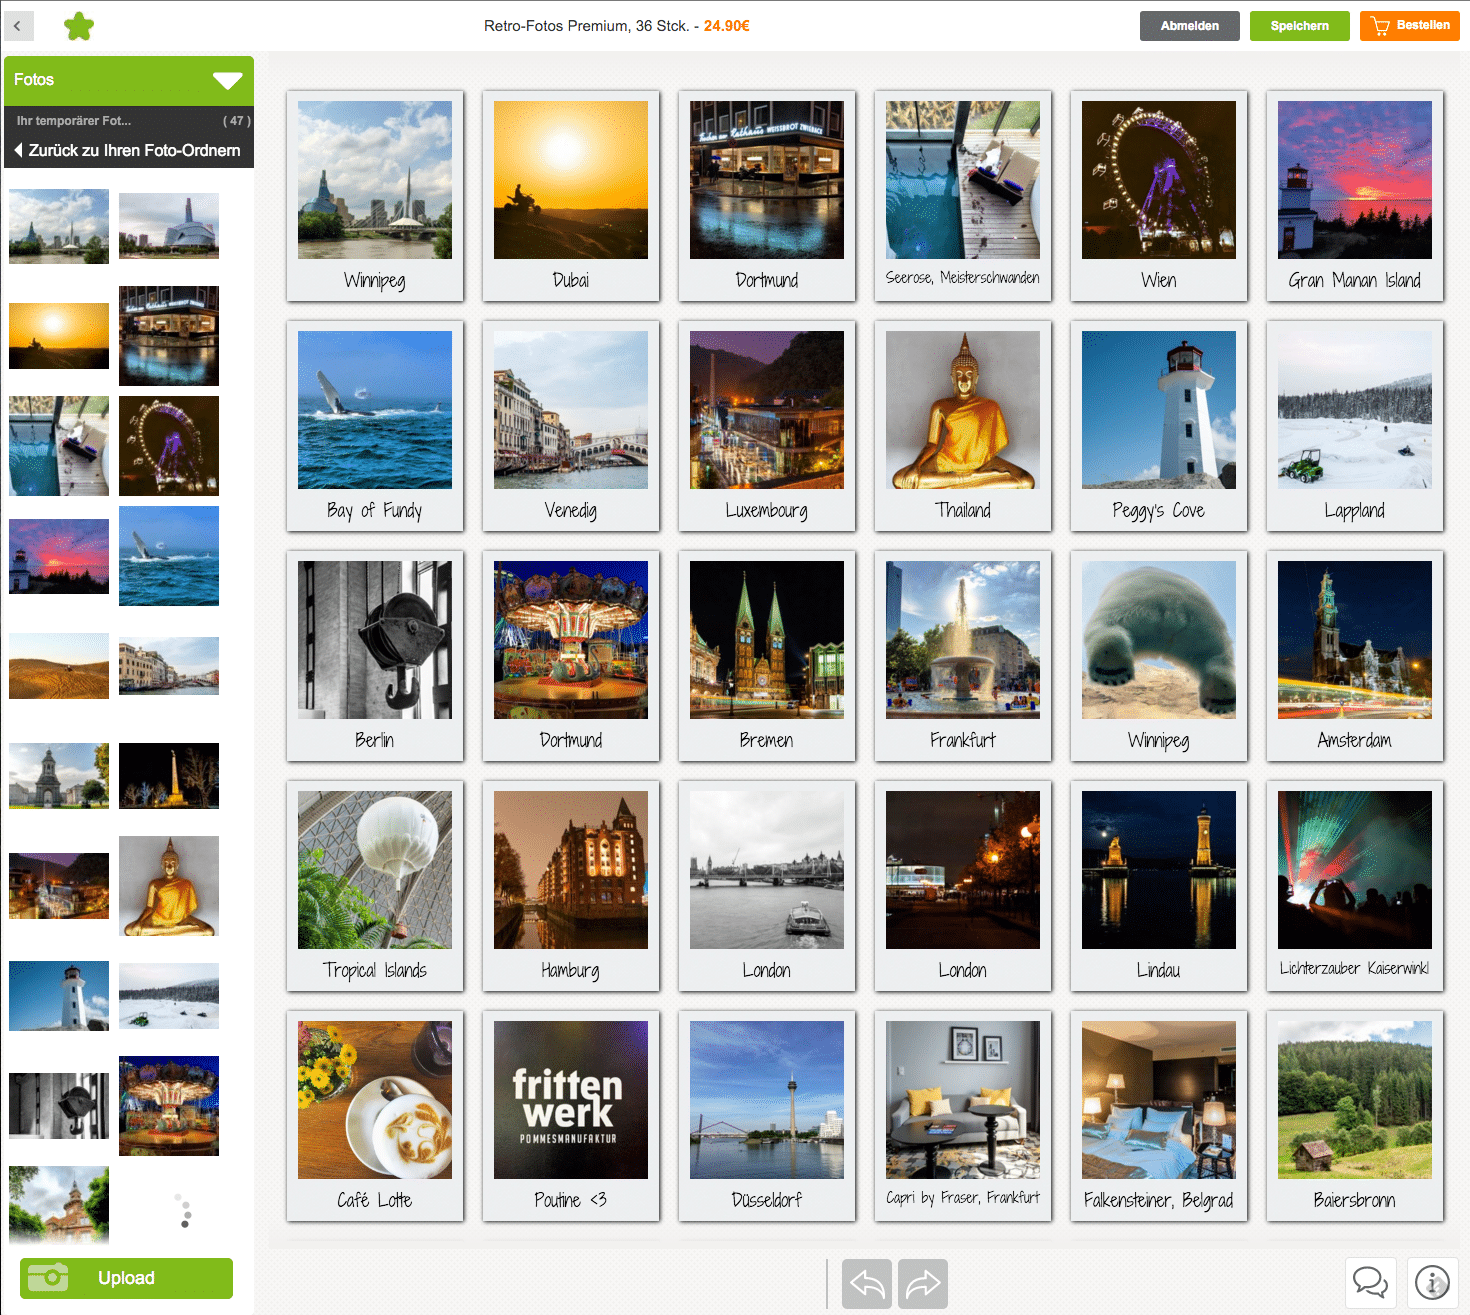Select the Lindau harbor photo card
Screen dimensions: 1470x1315
click(1159, 886)
